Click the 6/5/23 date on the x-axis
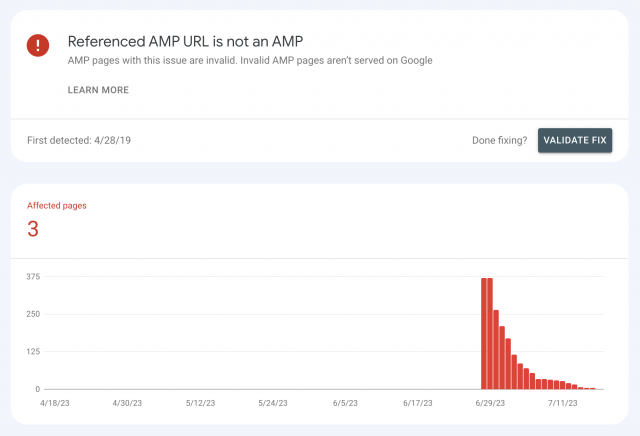The image size is (640, 436). 345,404
